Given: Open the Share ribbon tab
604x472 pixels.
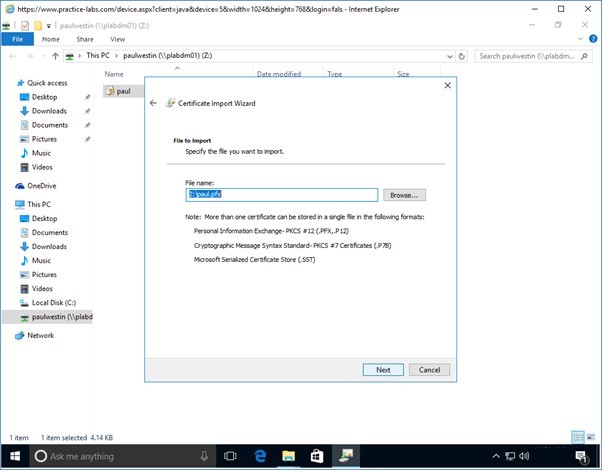Looking at the screenshot, I should click(85, 39).
